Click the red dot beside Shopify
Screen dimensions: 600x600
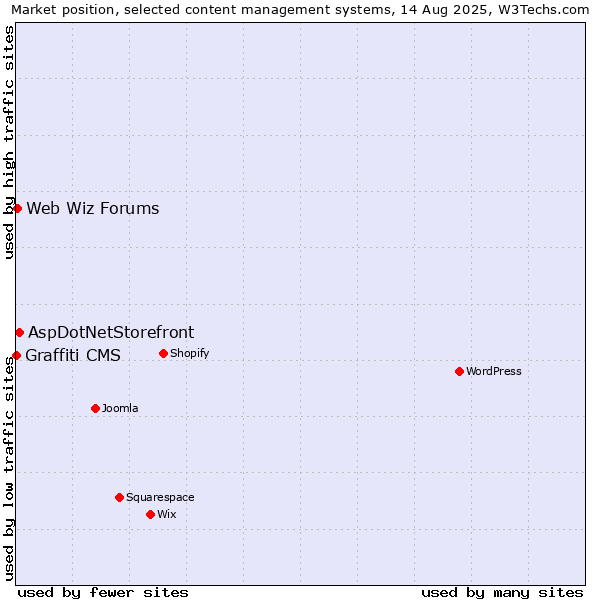point(163,353)
